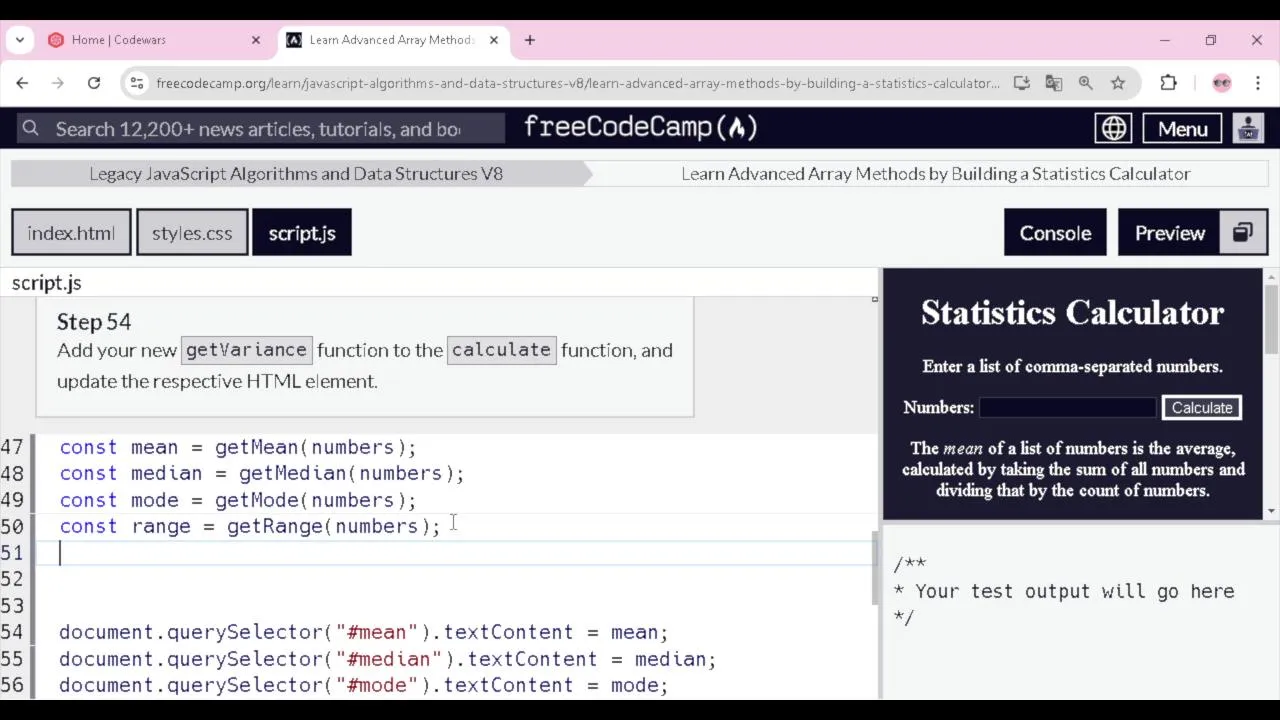The height and width of the screenshot is (720, 1280).
Task: Go back to the previous page
Action: (23, 83)
